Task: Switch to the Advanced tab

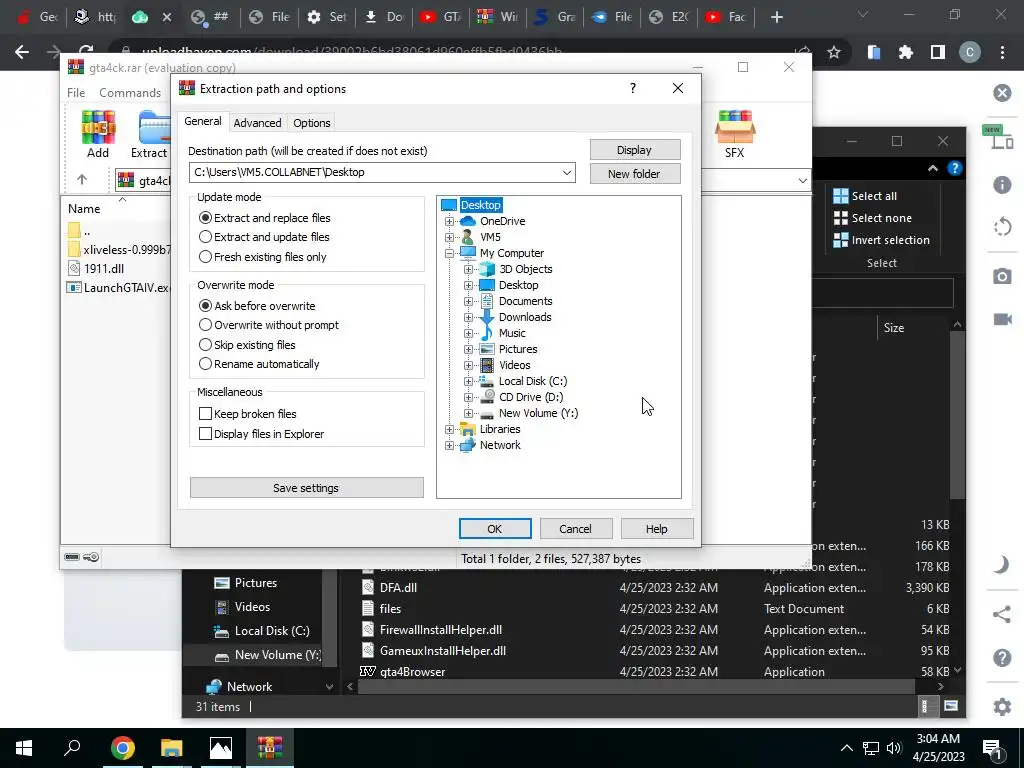Action: tap(257, 123)
